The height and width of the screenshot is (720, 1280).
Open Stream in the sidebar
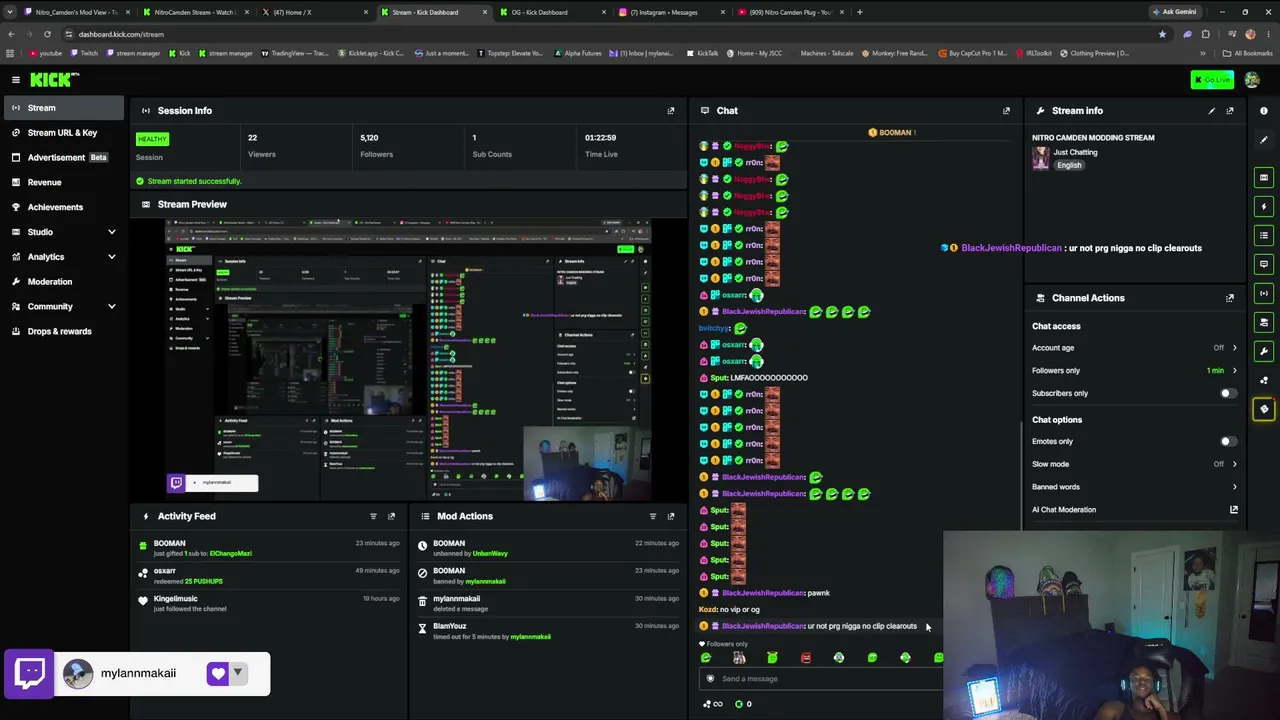tap(65, 108)
